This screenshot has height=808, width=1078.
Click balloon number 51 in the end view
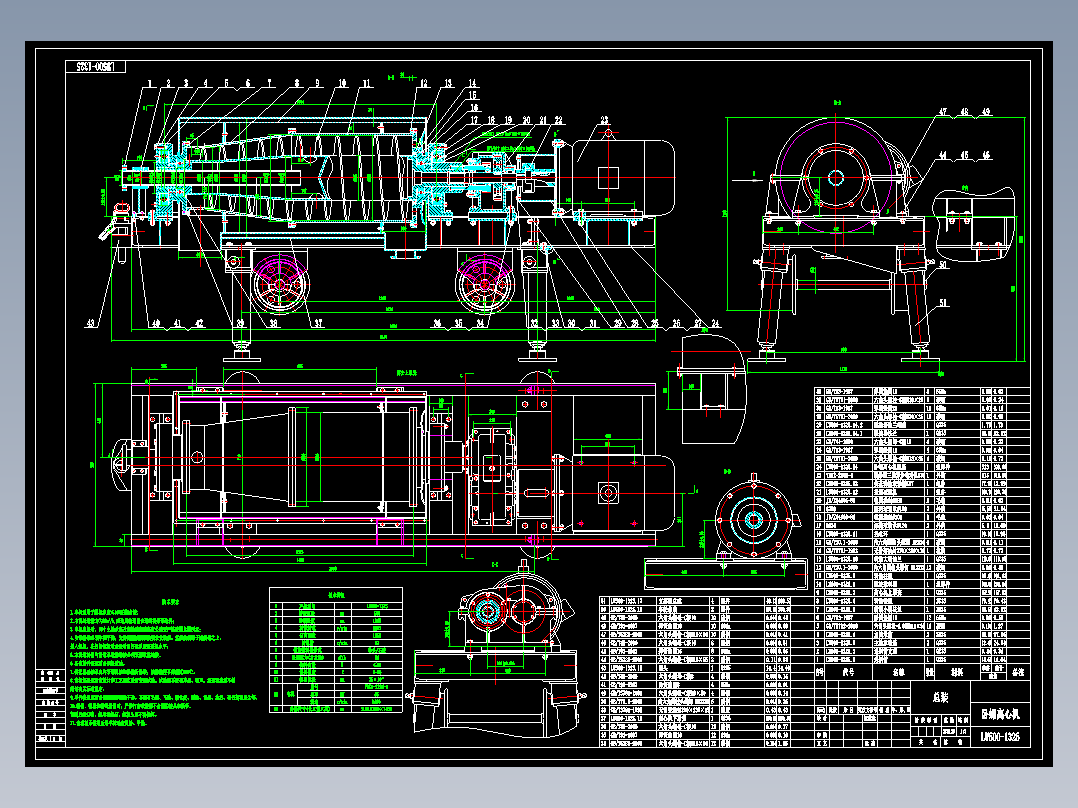pos(943,303)
